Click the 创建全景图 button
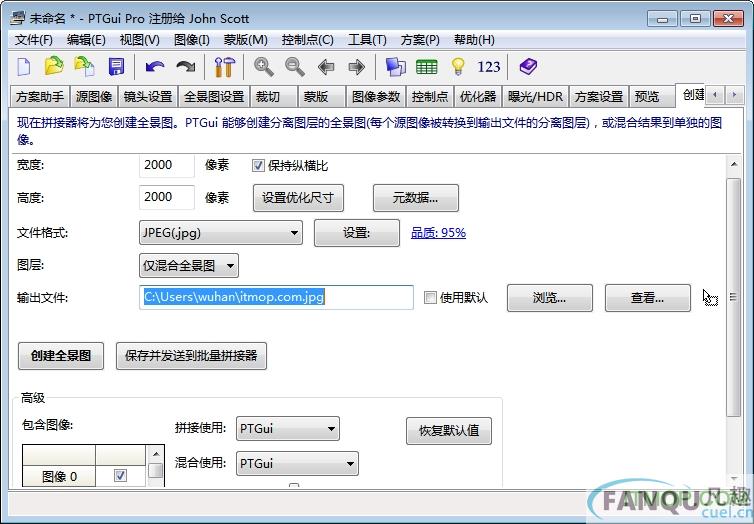This screenshot has height=524, width=754. [61, 356]
